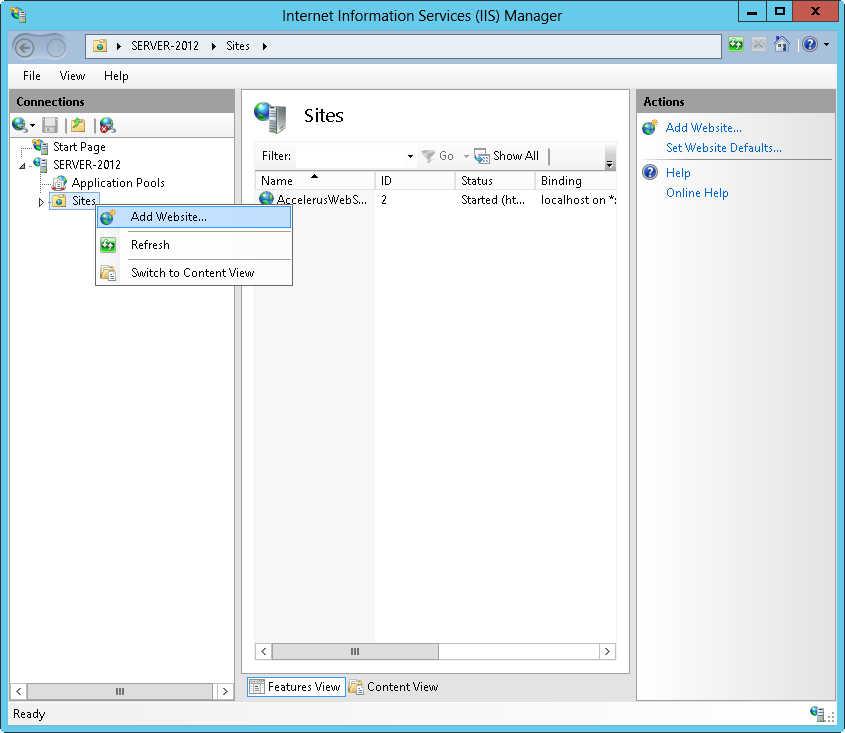845x733 pixels.
Task: Sort by the Status column header
Action: pyautogui.click(x=494, y=181)
